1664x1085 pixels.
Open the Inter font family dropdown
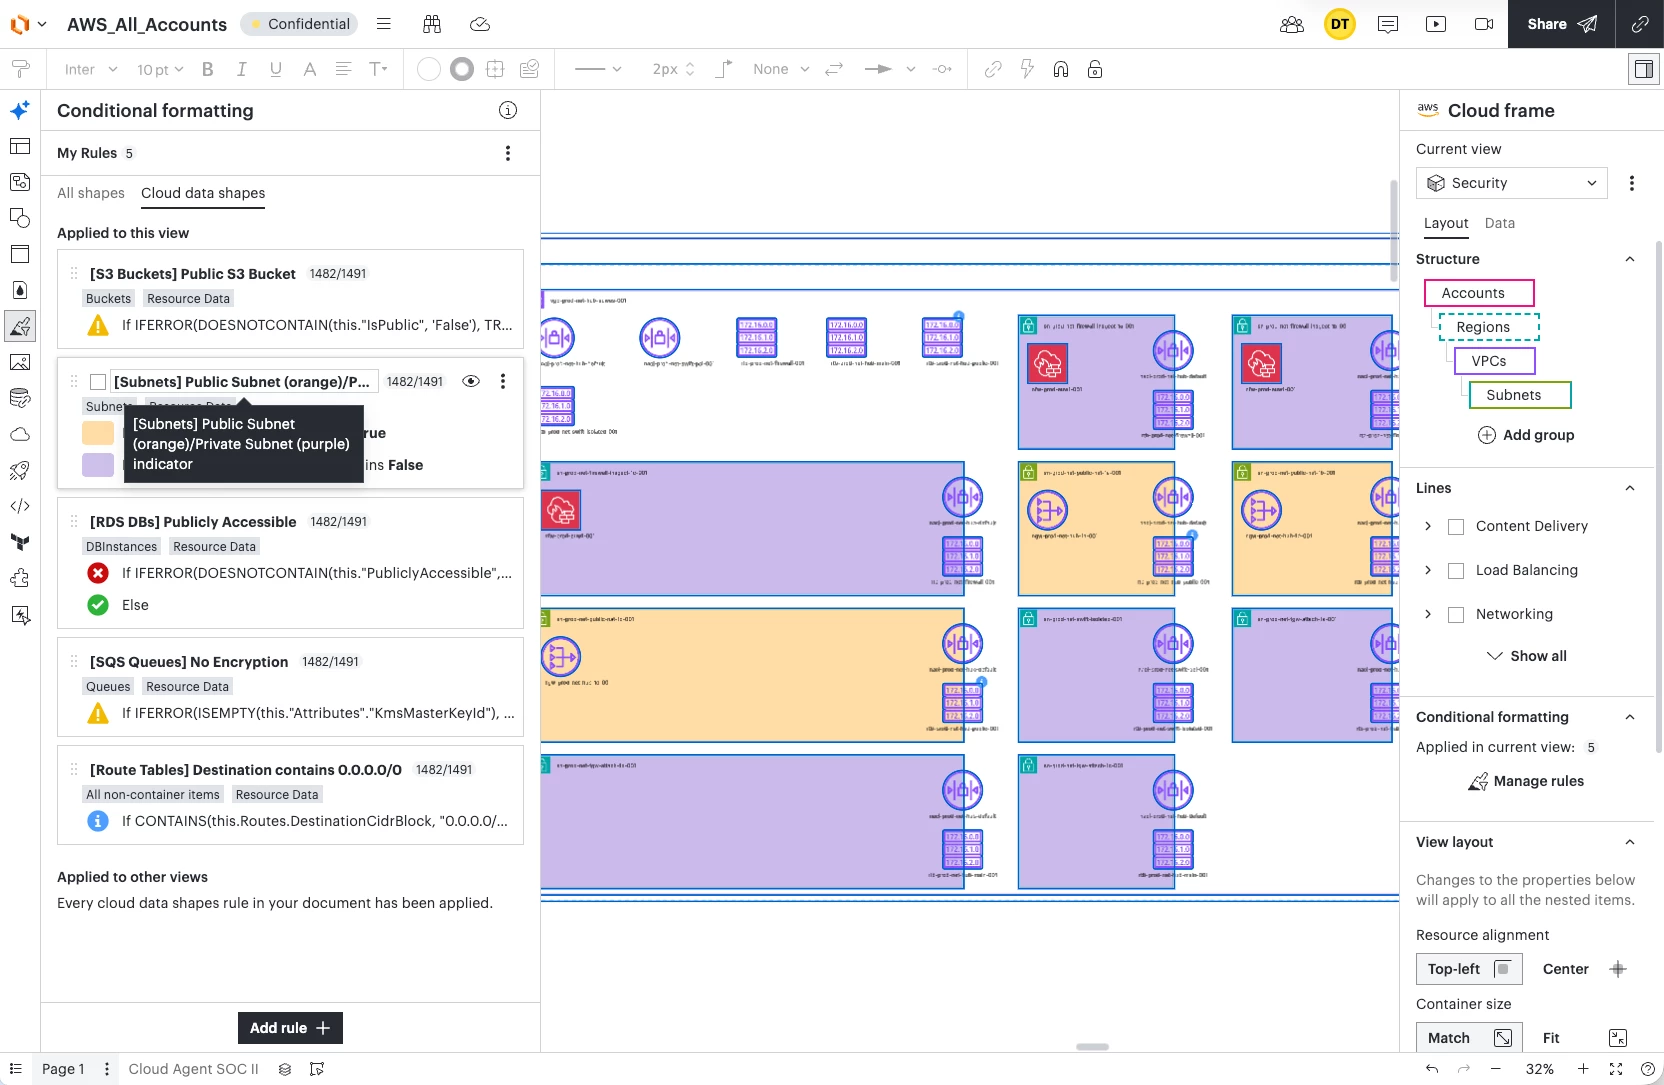[x=91, y=69]
